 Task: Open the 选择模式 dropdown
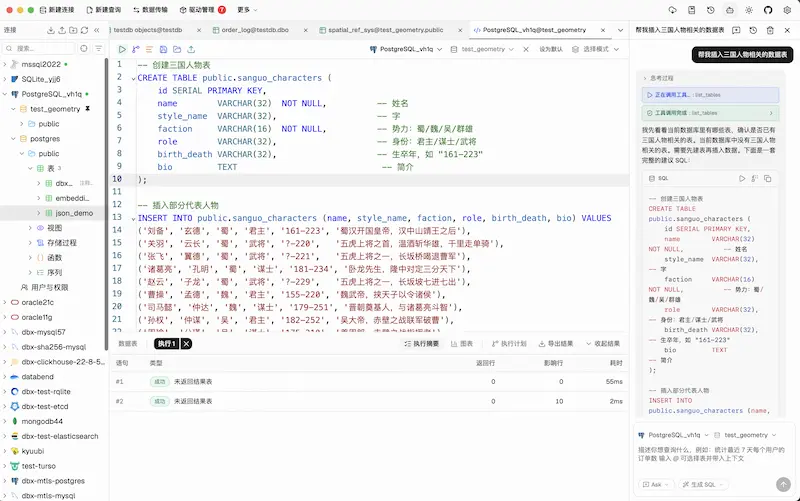coord(595,49)
